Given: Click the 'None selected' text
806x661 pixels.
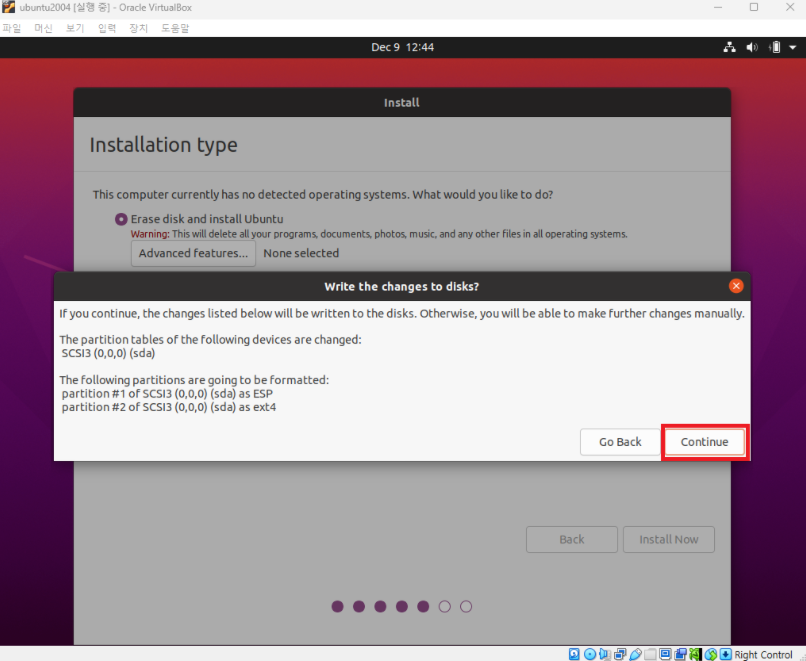Looking at the screenshot, I should pyautogui.click(x=301, y=253).
